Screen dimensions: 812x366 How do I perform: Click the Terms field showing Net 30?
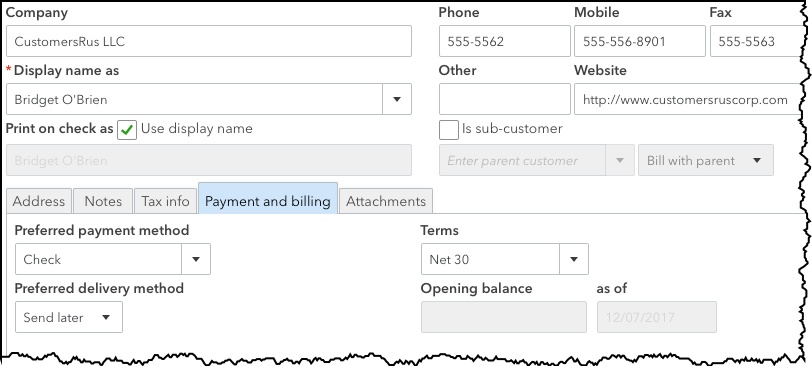coord(490,259)
